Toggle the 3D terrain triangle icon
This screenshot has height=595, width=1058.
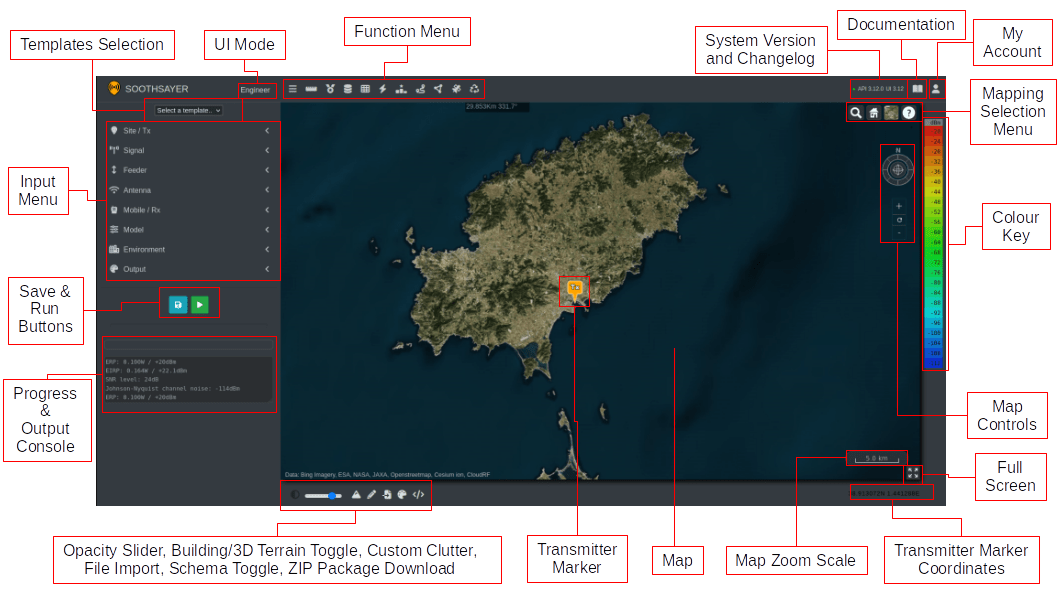(x=356, y=494)
